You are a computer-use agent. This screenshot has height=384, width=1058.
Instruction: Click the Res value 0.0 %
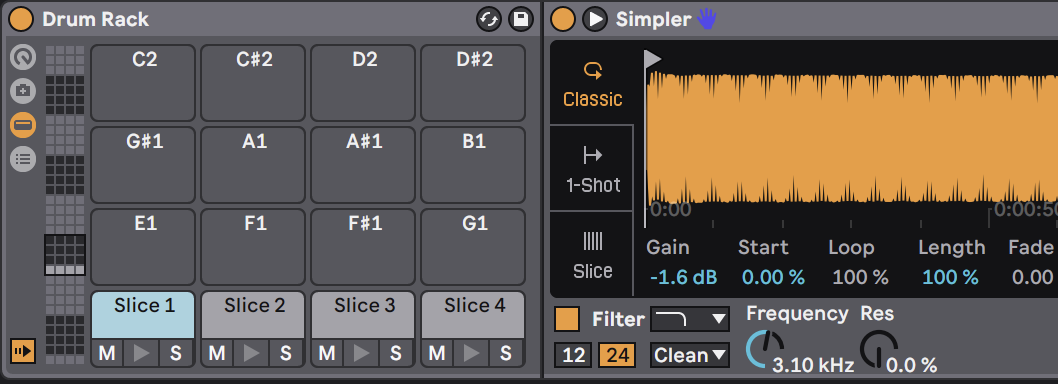tap(912, 366)
